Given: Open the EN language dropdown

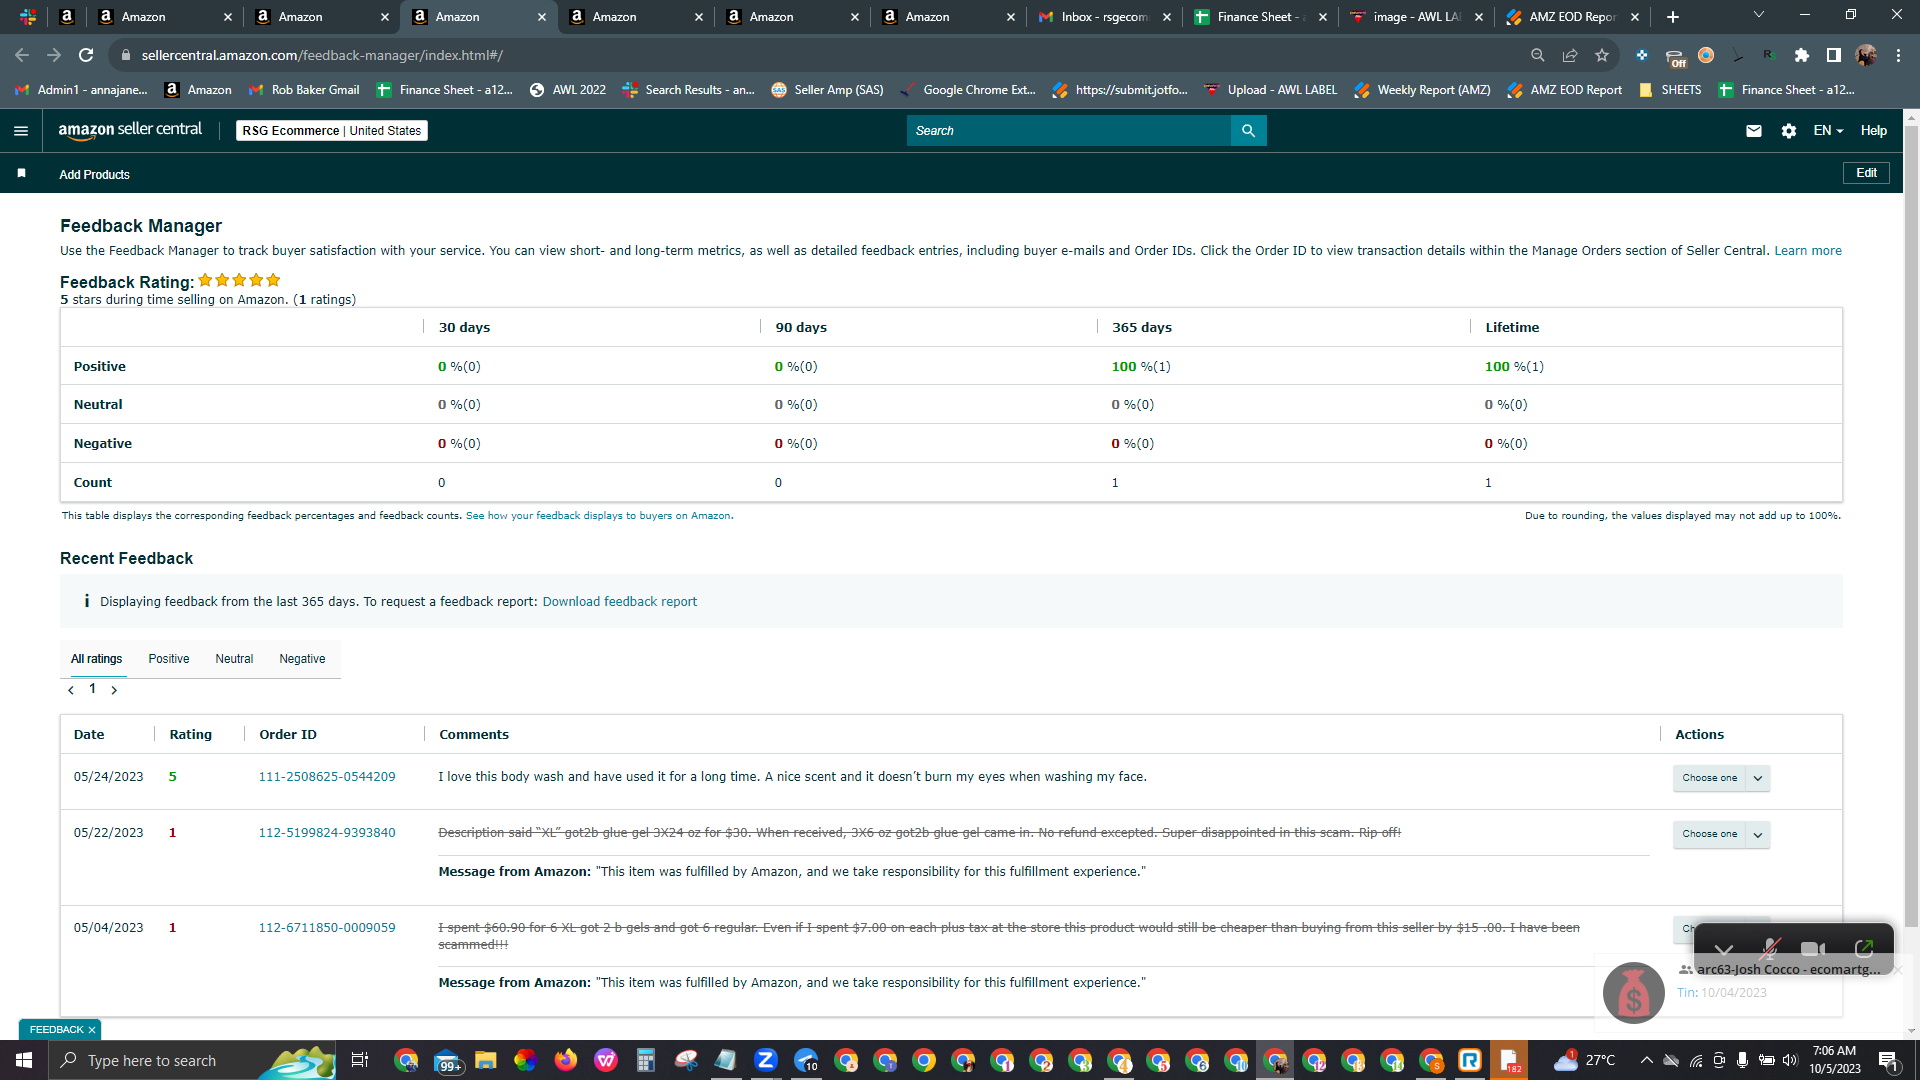Looking at the screenshot, I should point(1828,131).
